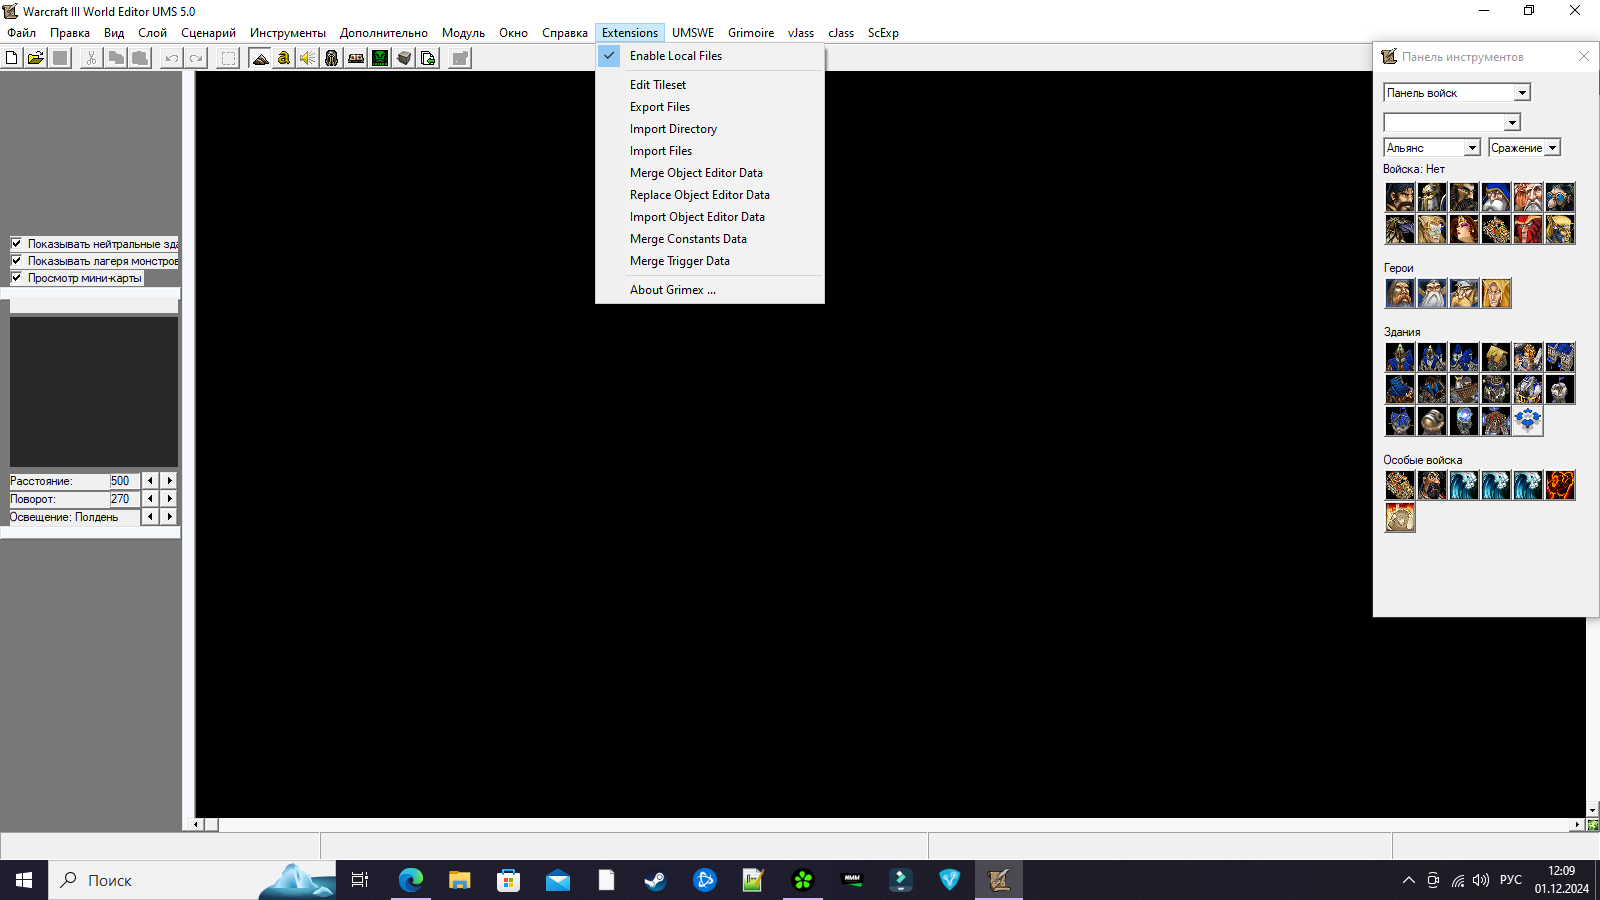Click the Save Map toolbar icon
This screenshot has width=1600, height=900.
pos(60,58)
